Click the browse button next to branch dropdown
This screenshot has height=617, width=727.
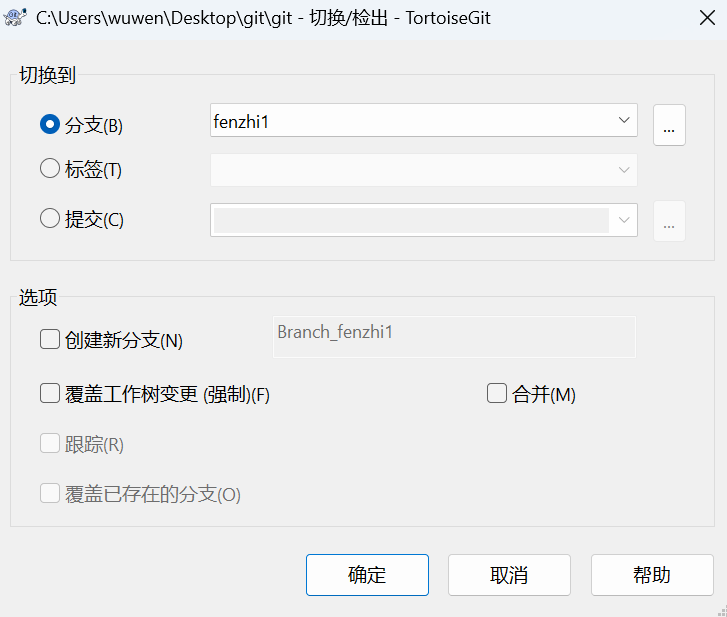pos(669,125)
